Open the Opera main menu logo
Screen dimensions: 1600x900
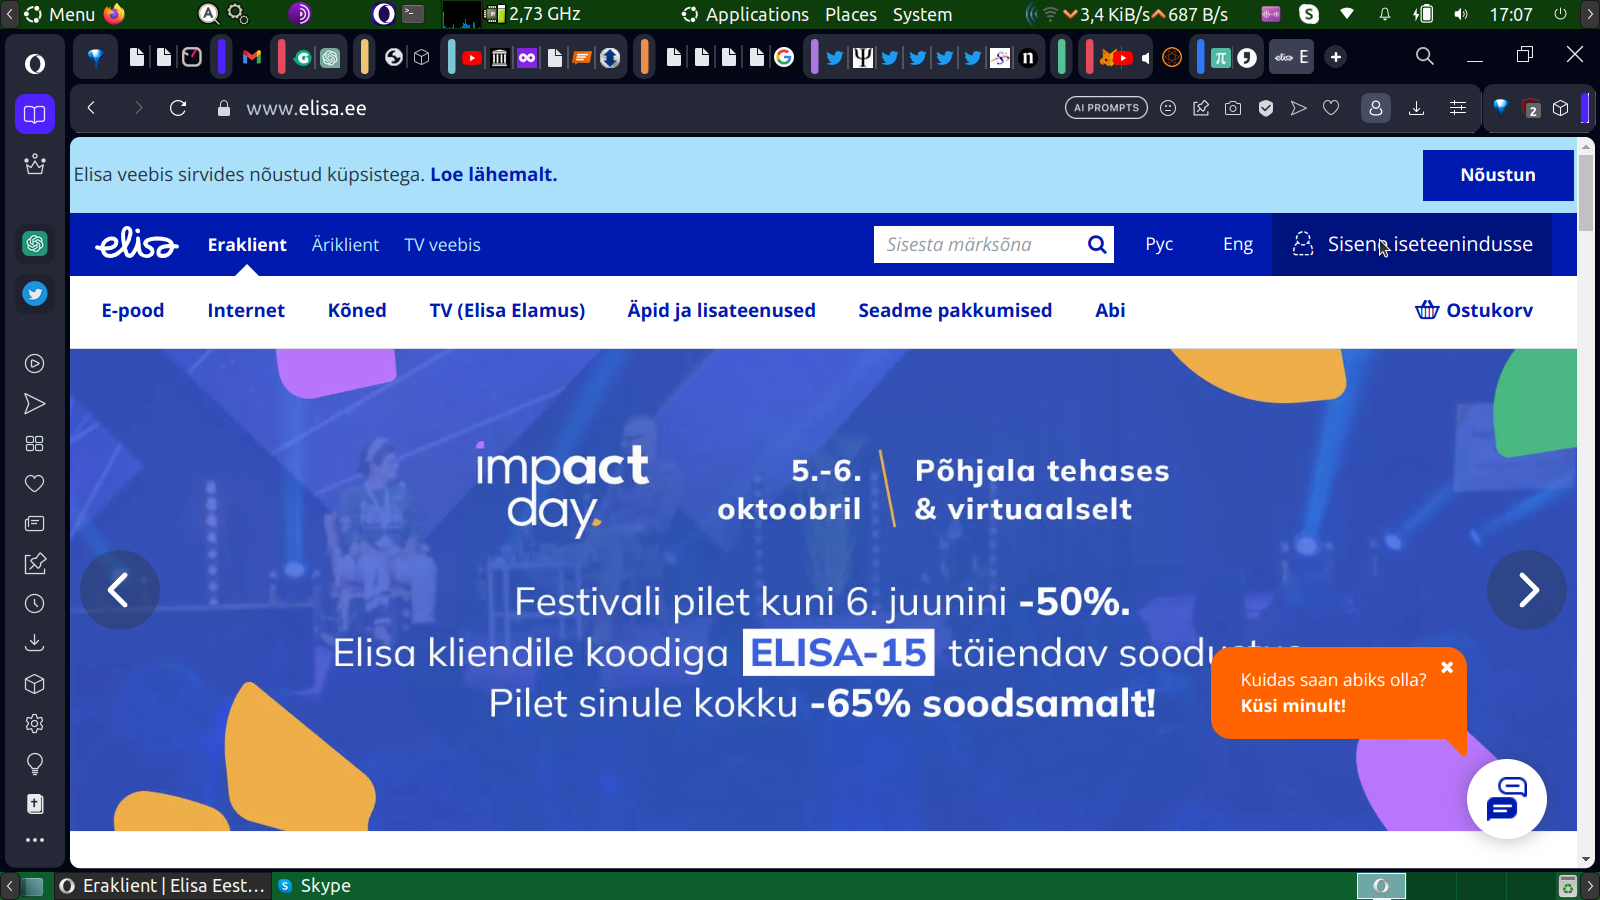pos(35,64)
